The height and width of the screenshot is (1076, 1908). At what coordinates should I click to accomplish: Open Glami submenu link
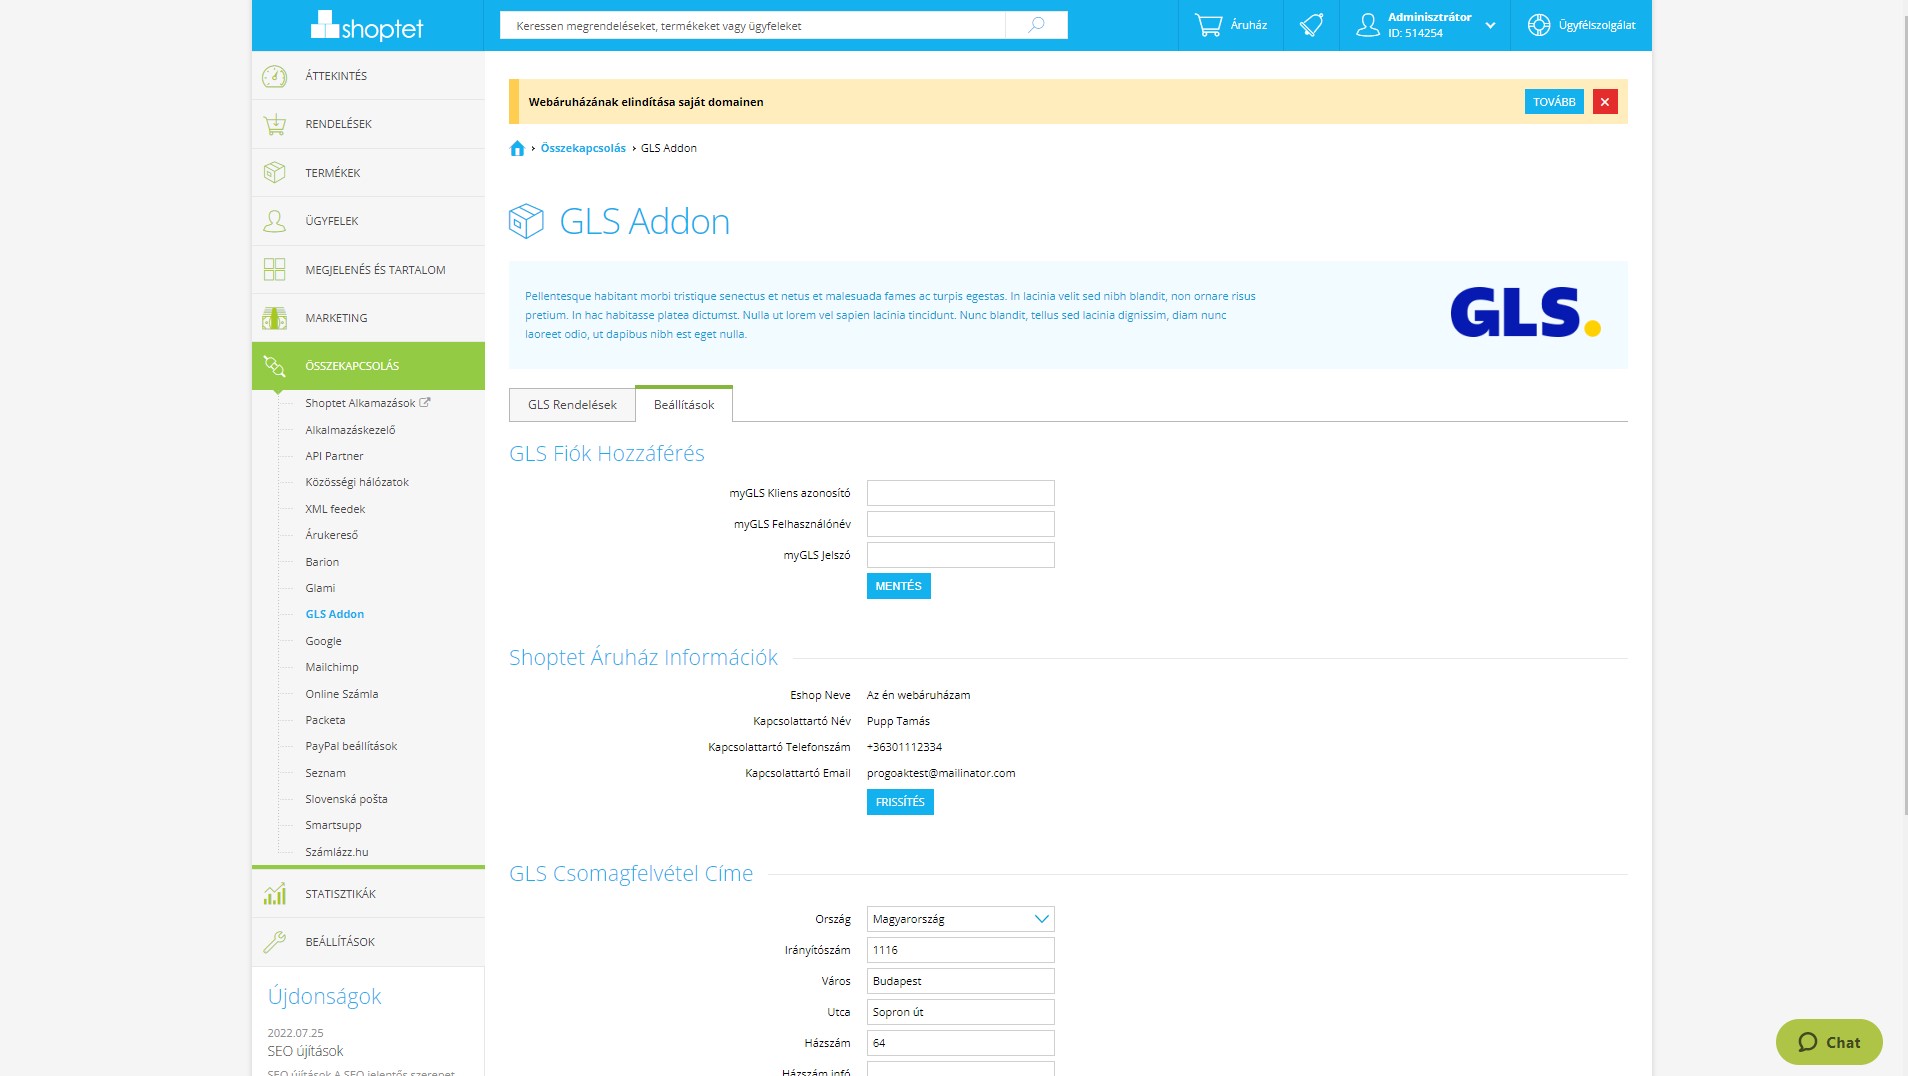pyautogui.click(x=320, y=588)
